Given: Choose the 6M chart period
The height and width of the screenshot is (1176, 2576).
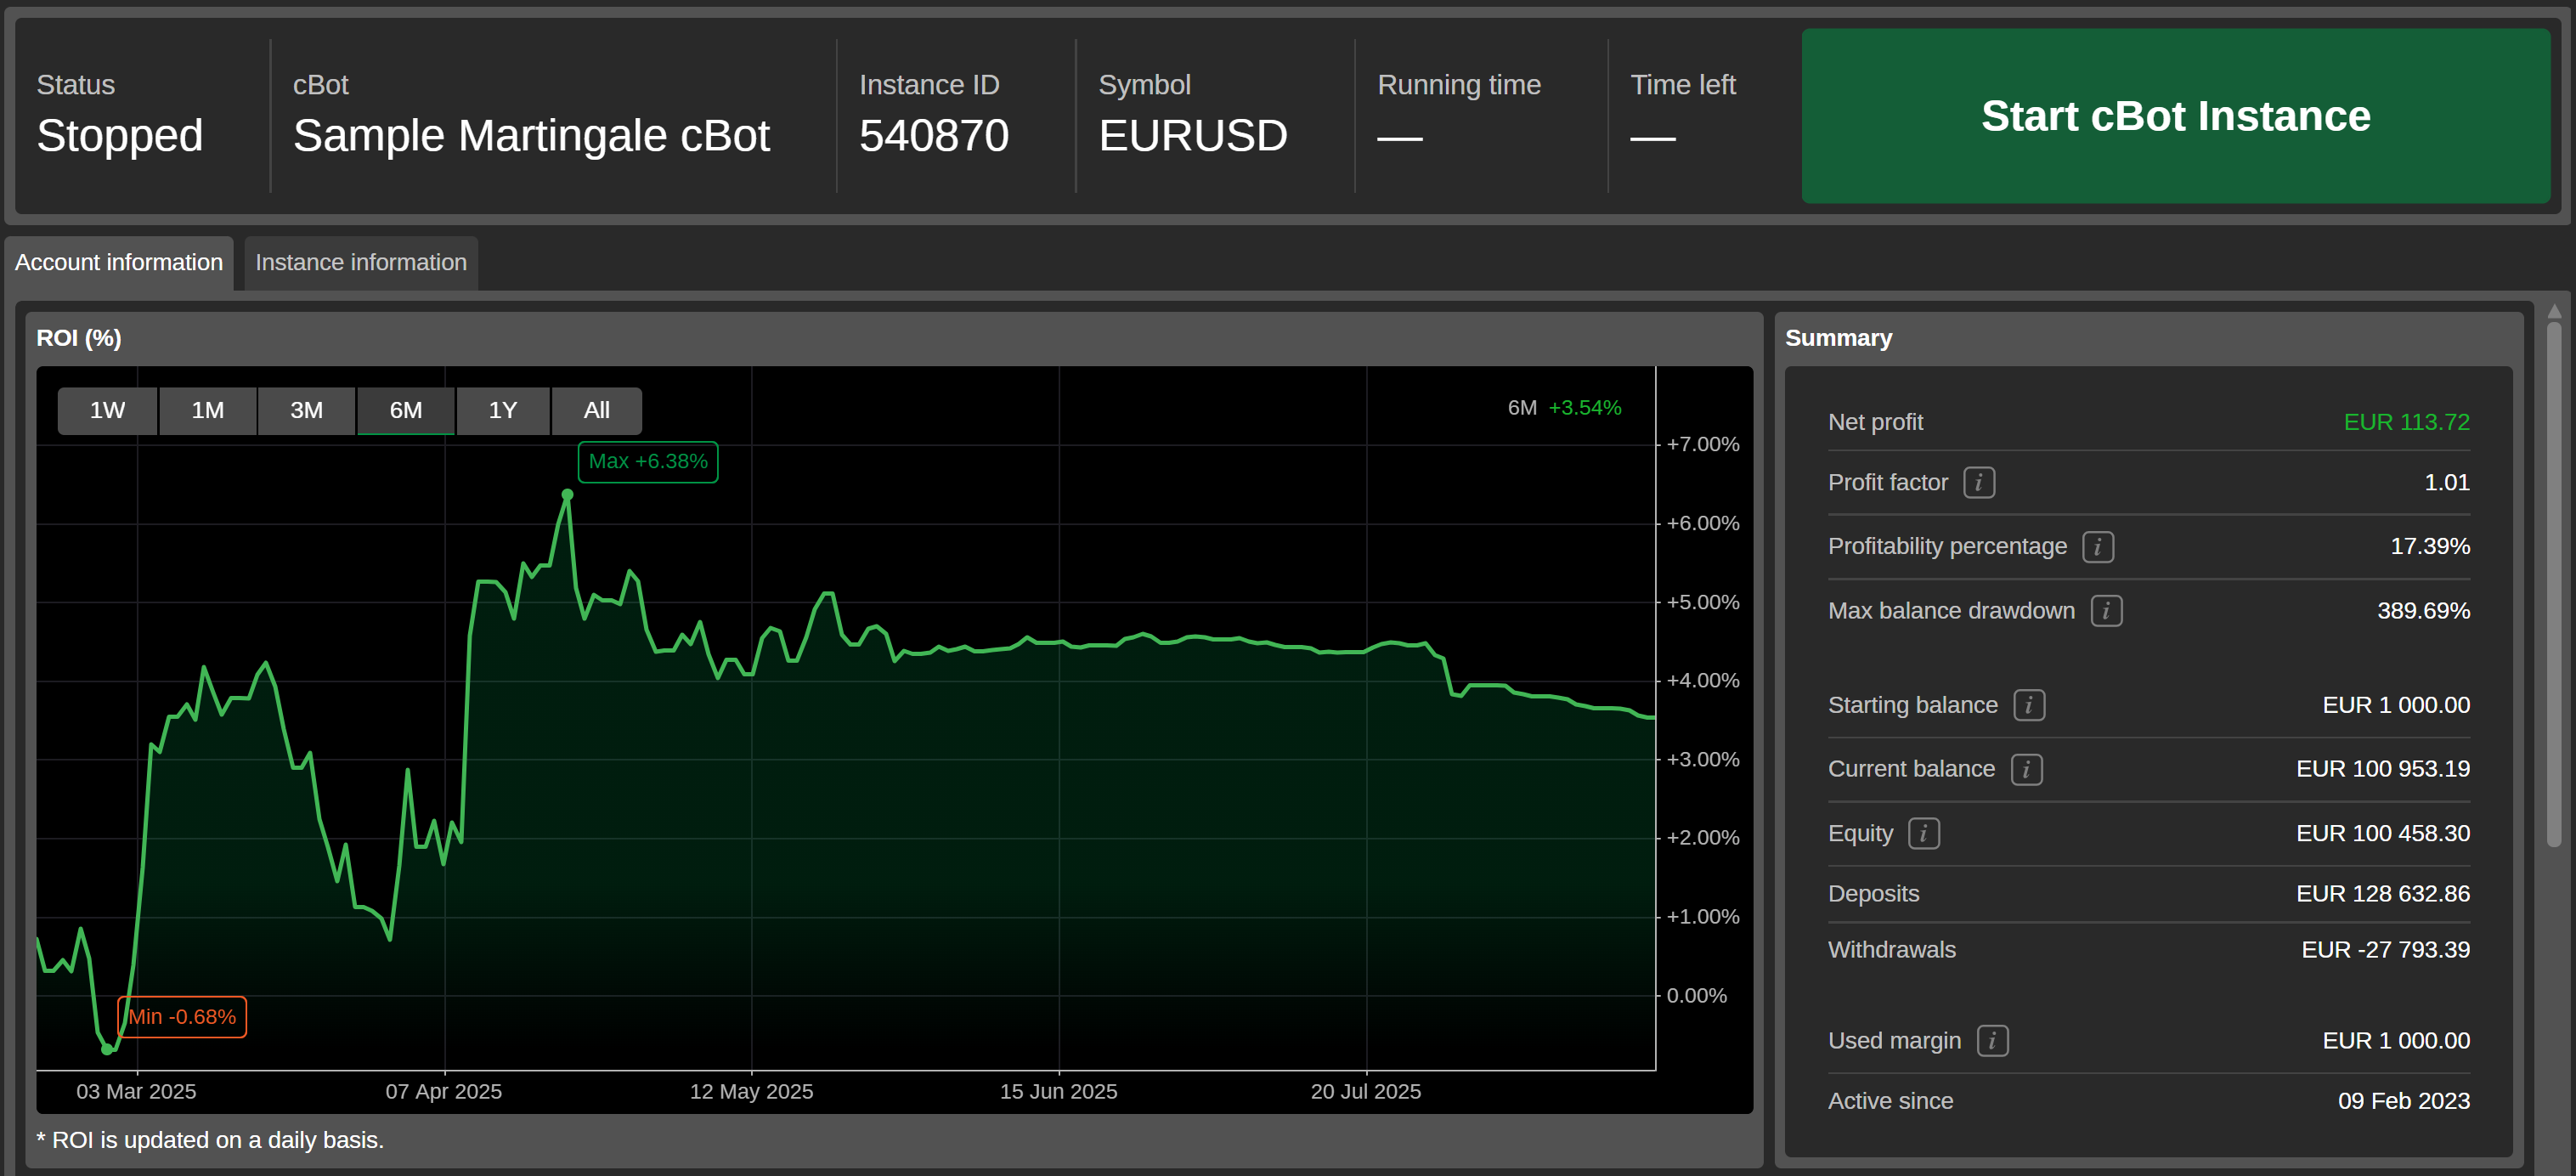Looking at the screenshot, I should 405,410.
